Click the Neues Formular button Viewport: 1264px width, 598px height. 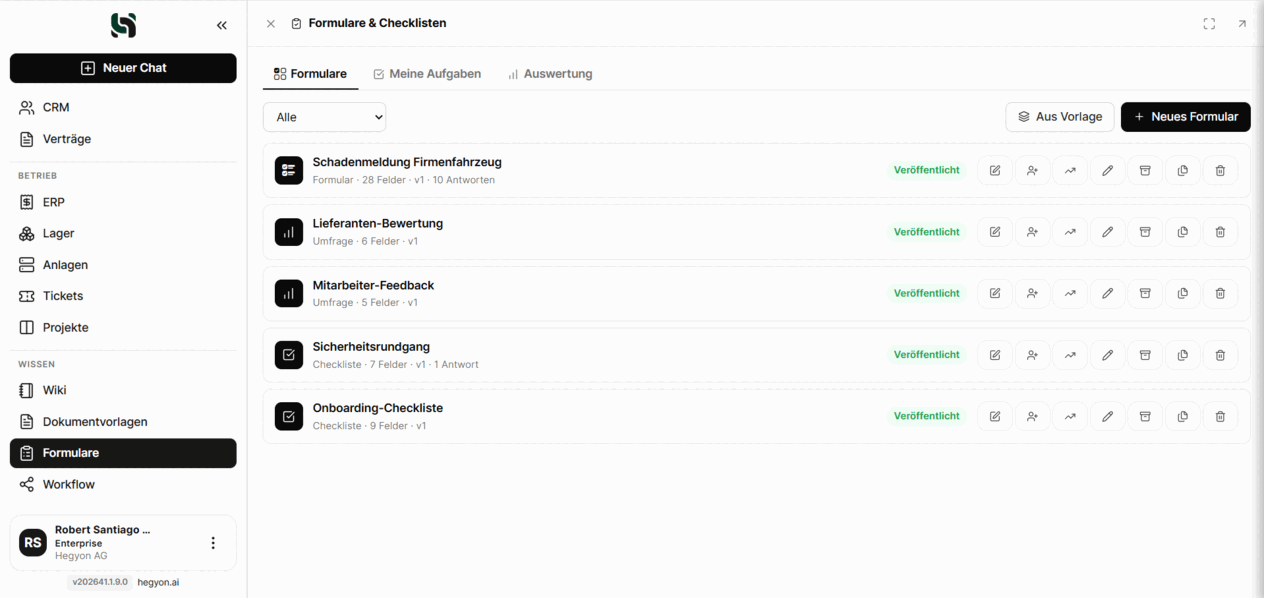pos(1185,117)
